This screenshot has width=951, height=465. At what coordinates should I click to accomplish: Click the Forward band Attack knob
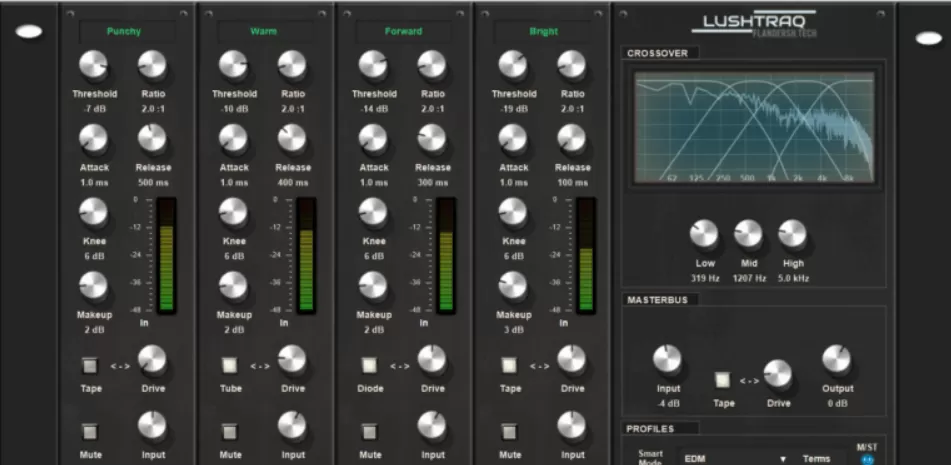(x=373, y=138)
